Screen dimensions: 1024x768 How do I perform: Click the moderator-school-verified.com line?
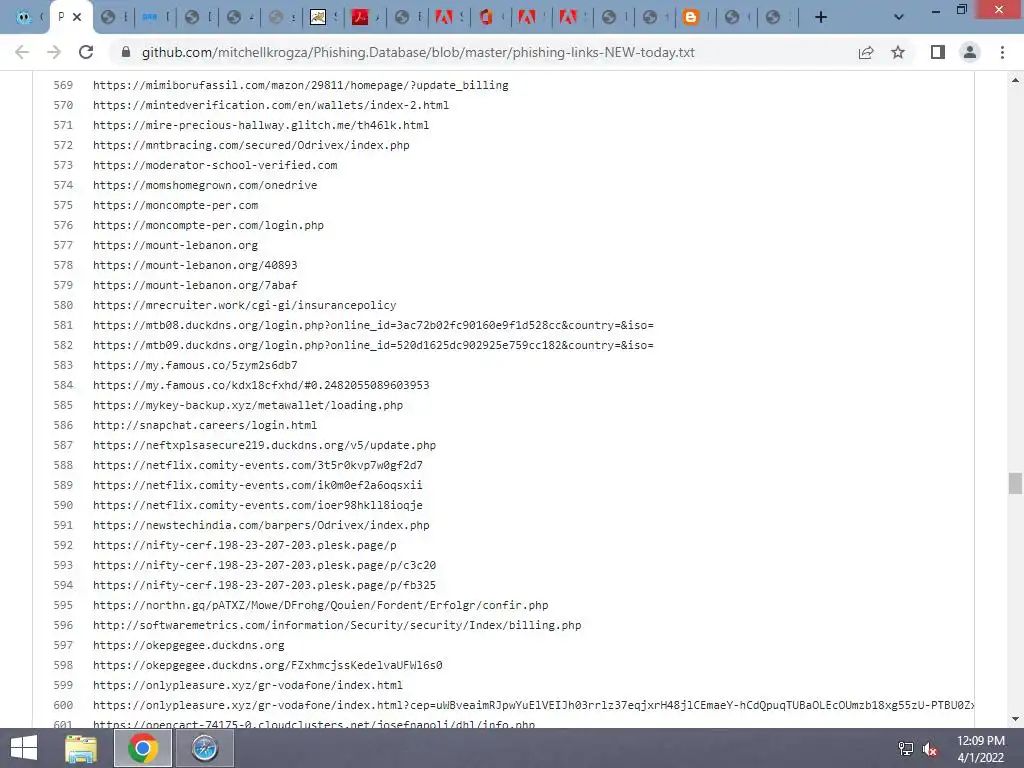click(x=215, y=165)
